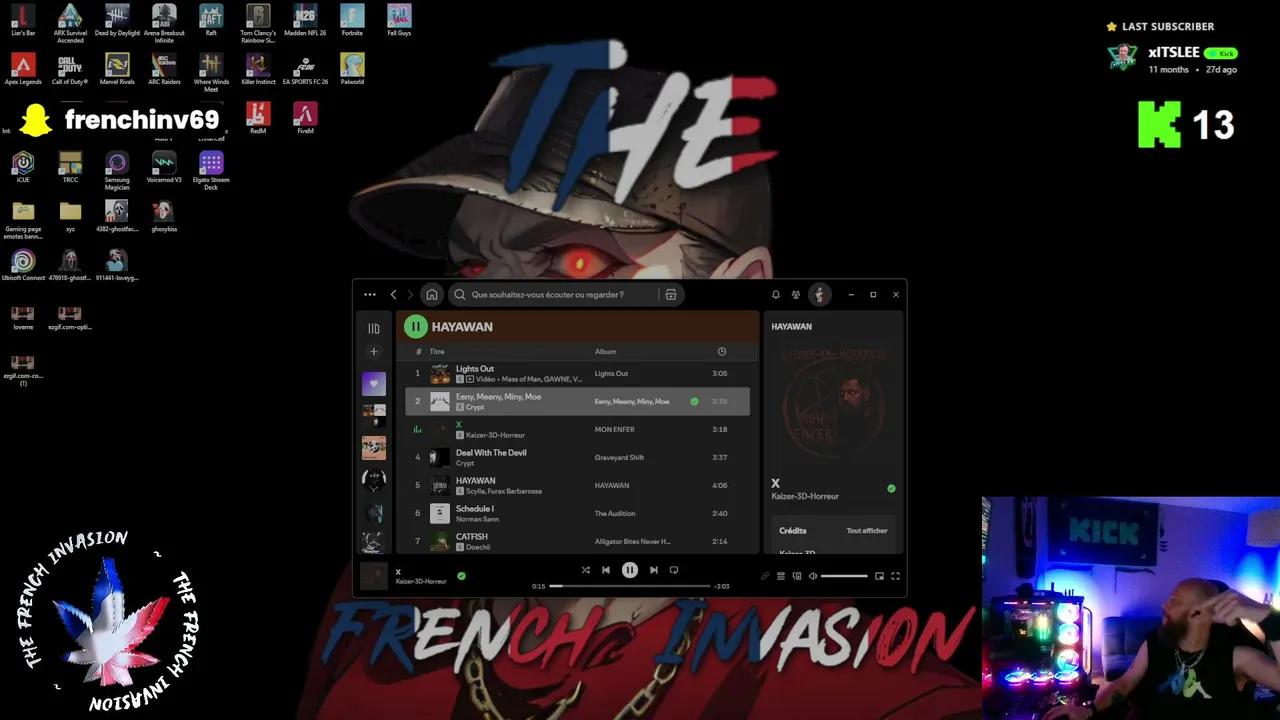Open the Spotify three-dots menu

(x=370, y=295)
